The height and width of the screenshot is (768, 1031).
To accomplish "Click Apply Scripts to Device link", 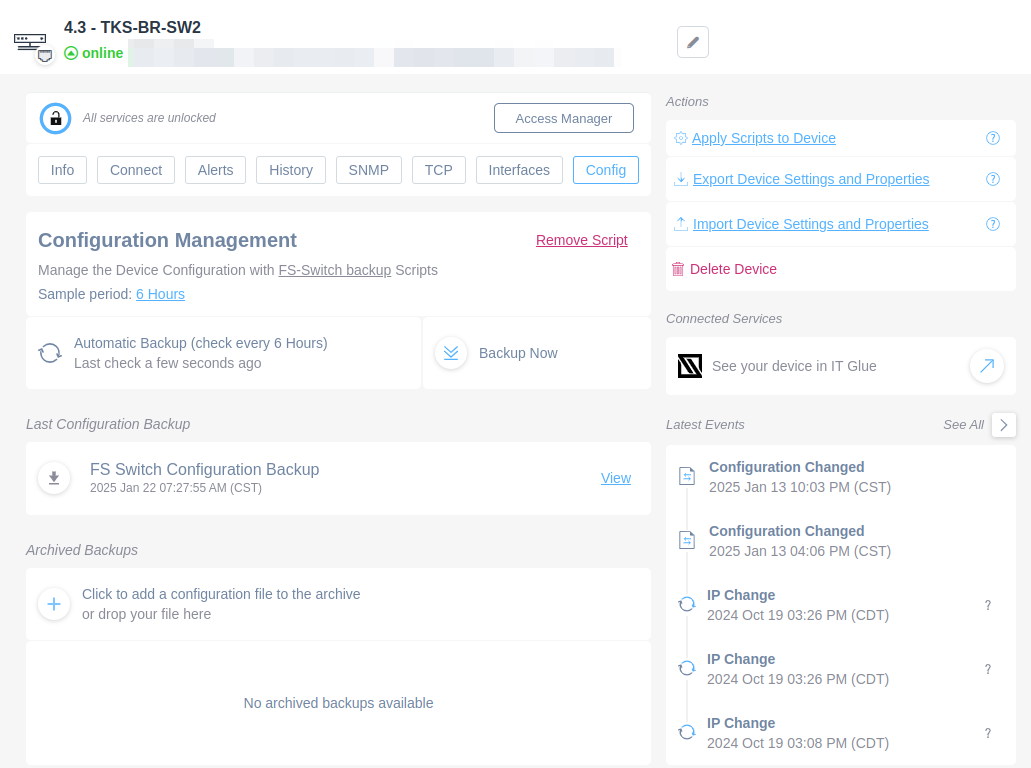I will tap(763, 138).
